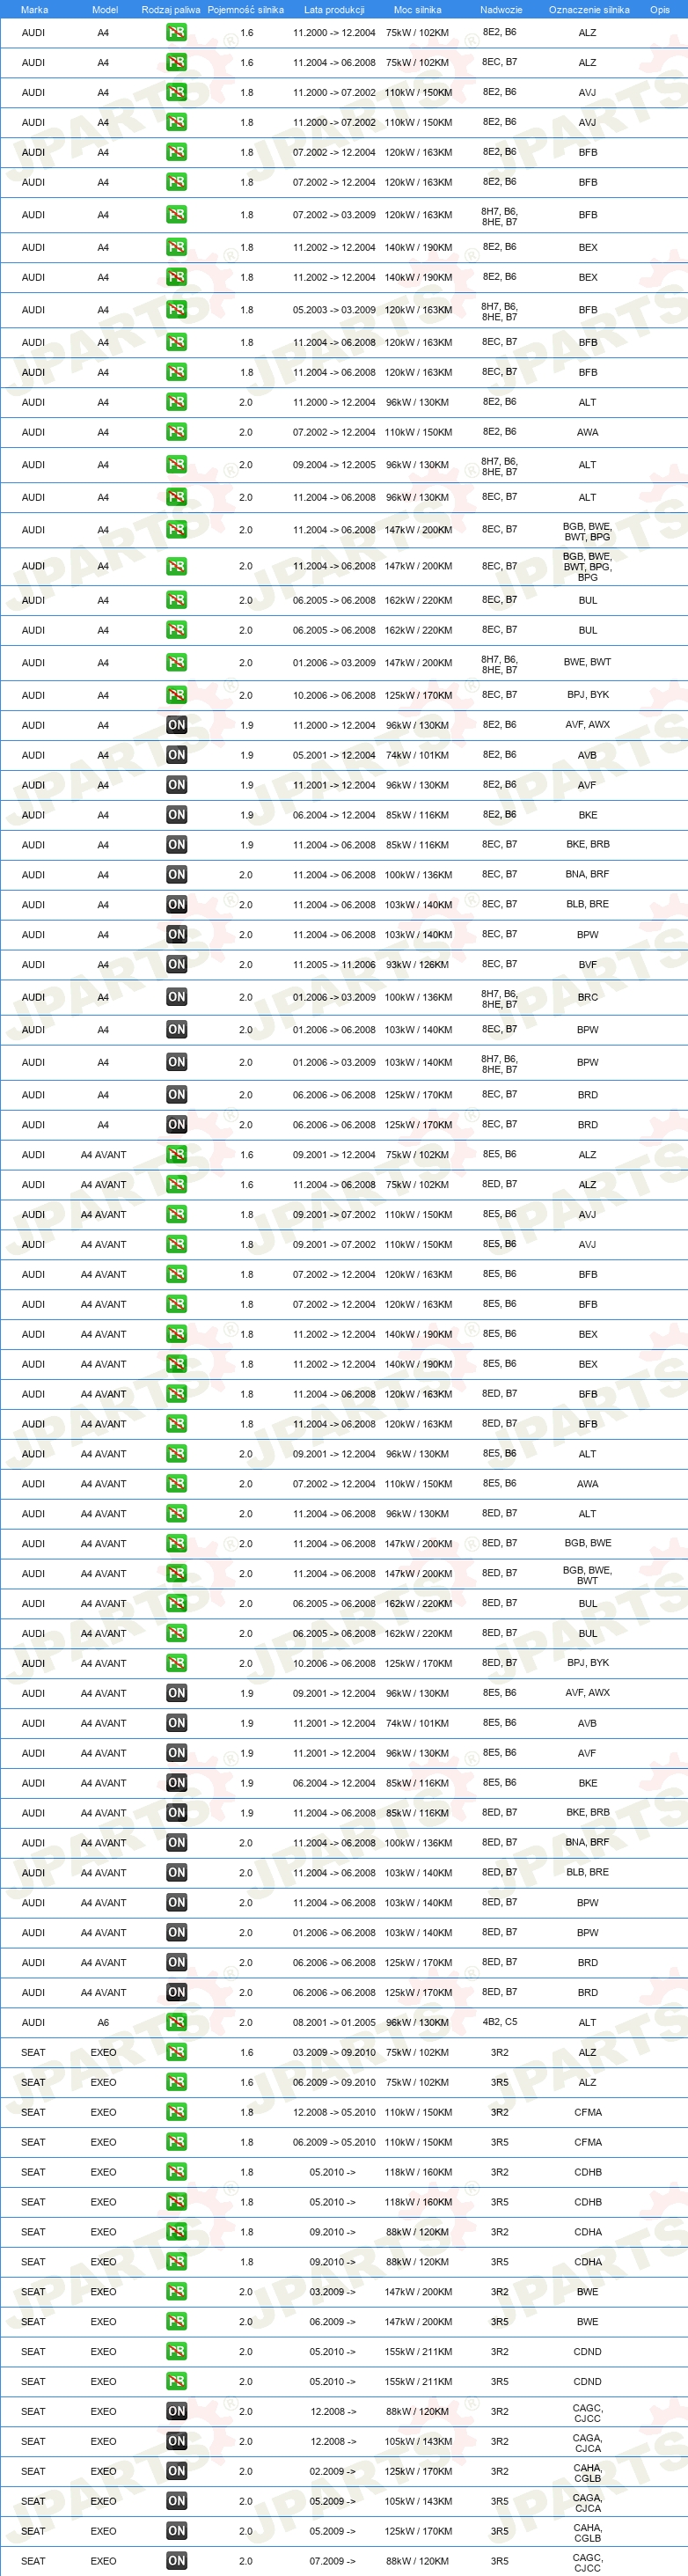
Task: Click the Marka column header
Action: point(34,10)
